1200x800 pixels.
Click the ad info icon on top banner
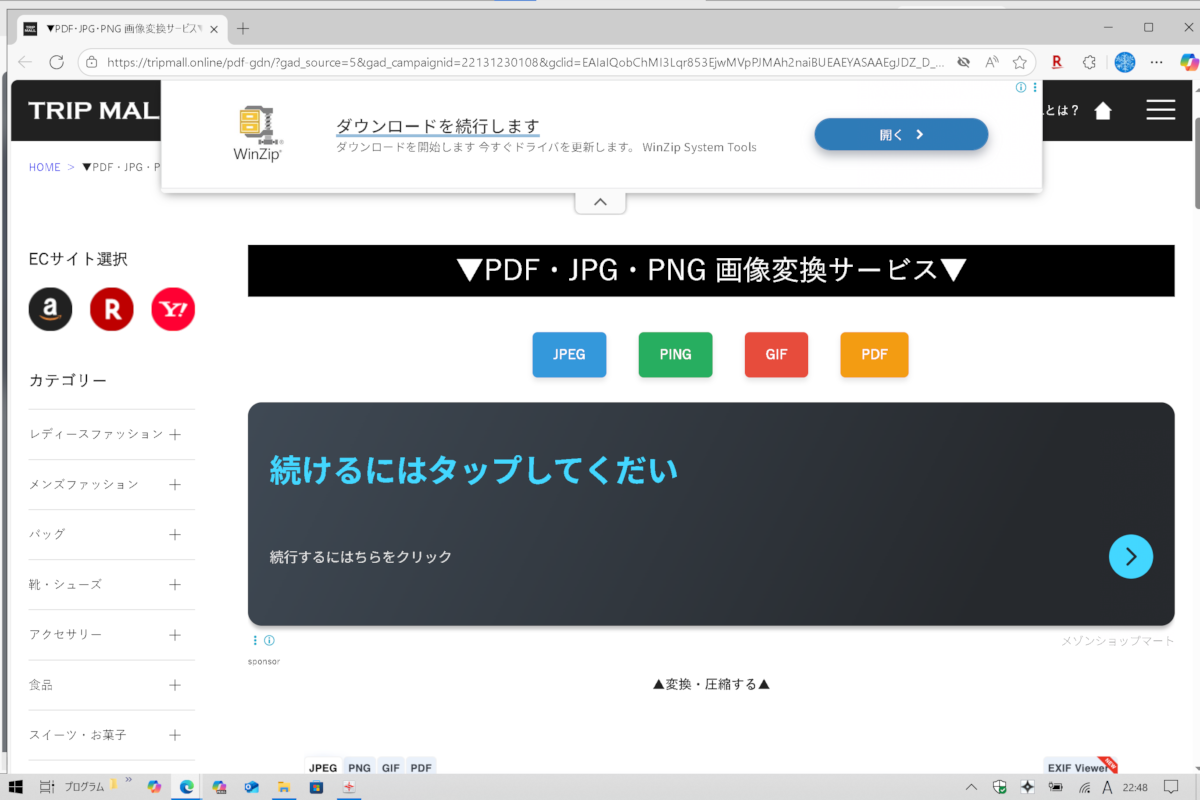coord(1021,88)
